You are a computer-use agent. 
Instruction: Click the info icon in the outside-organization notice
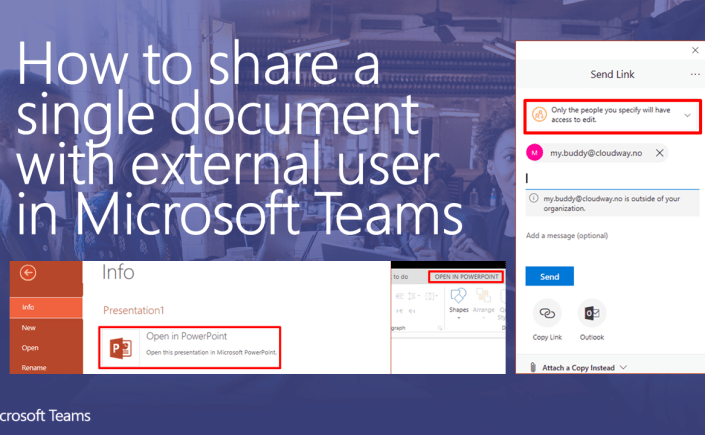tap(533, 200)
